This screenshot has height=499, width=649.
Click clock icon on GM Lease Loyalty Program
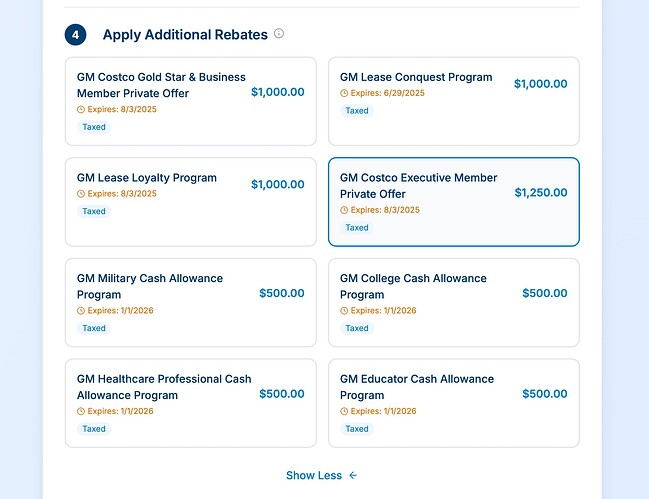(x=81, y=194)
